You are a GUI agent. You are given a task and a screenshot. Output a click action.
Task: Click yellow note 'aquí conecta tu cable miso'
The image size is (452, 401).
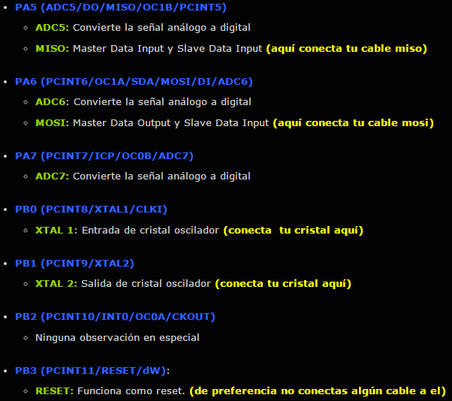click(x=346, y=49)
